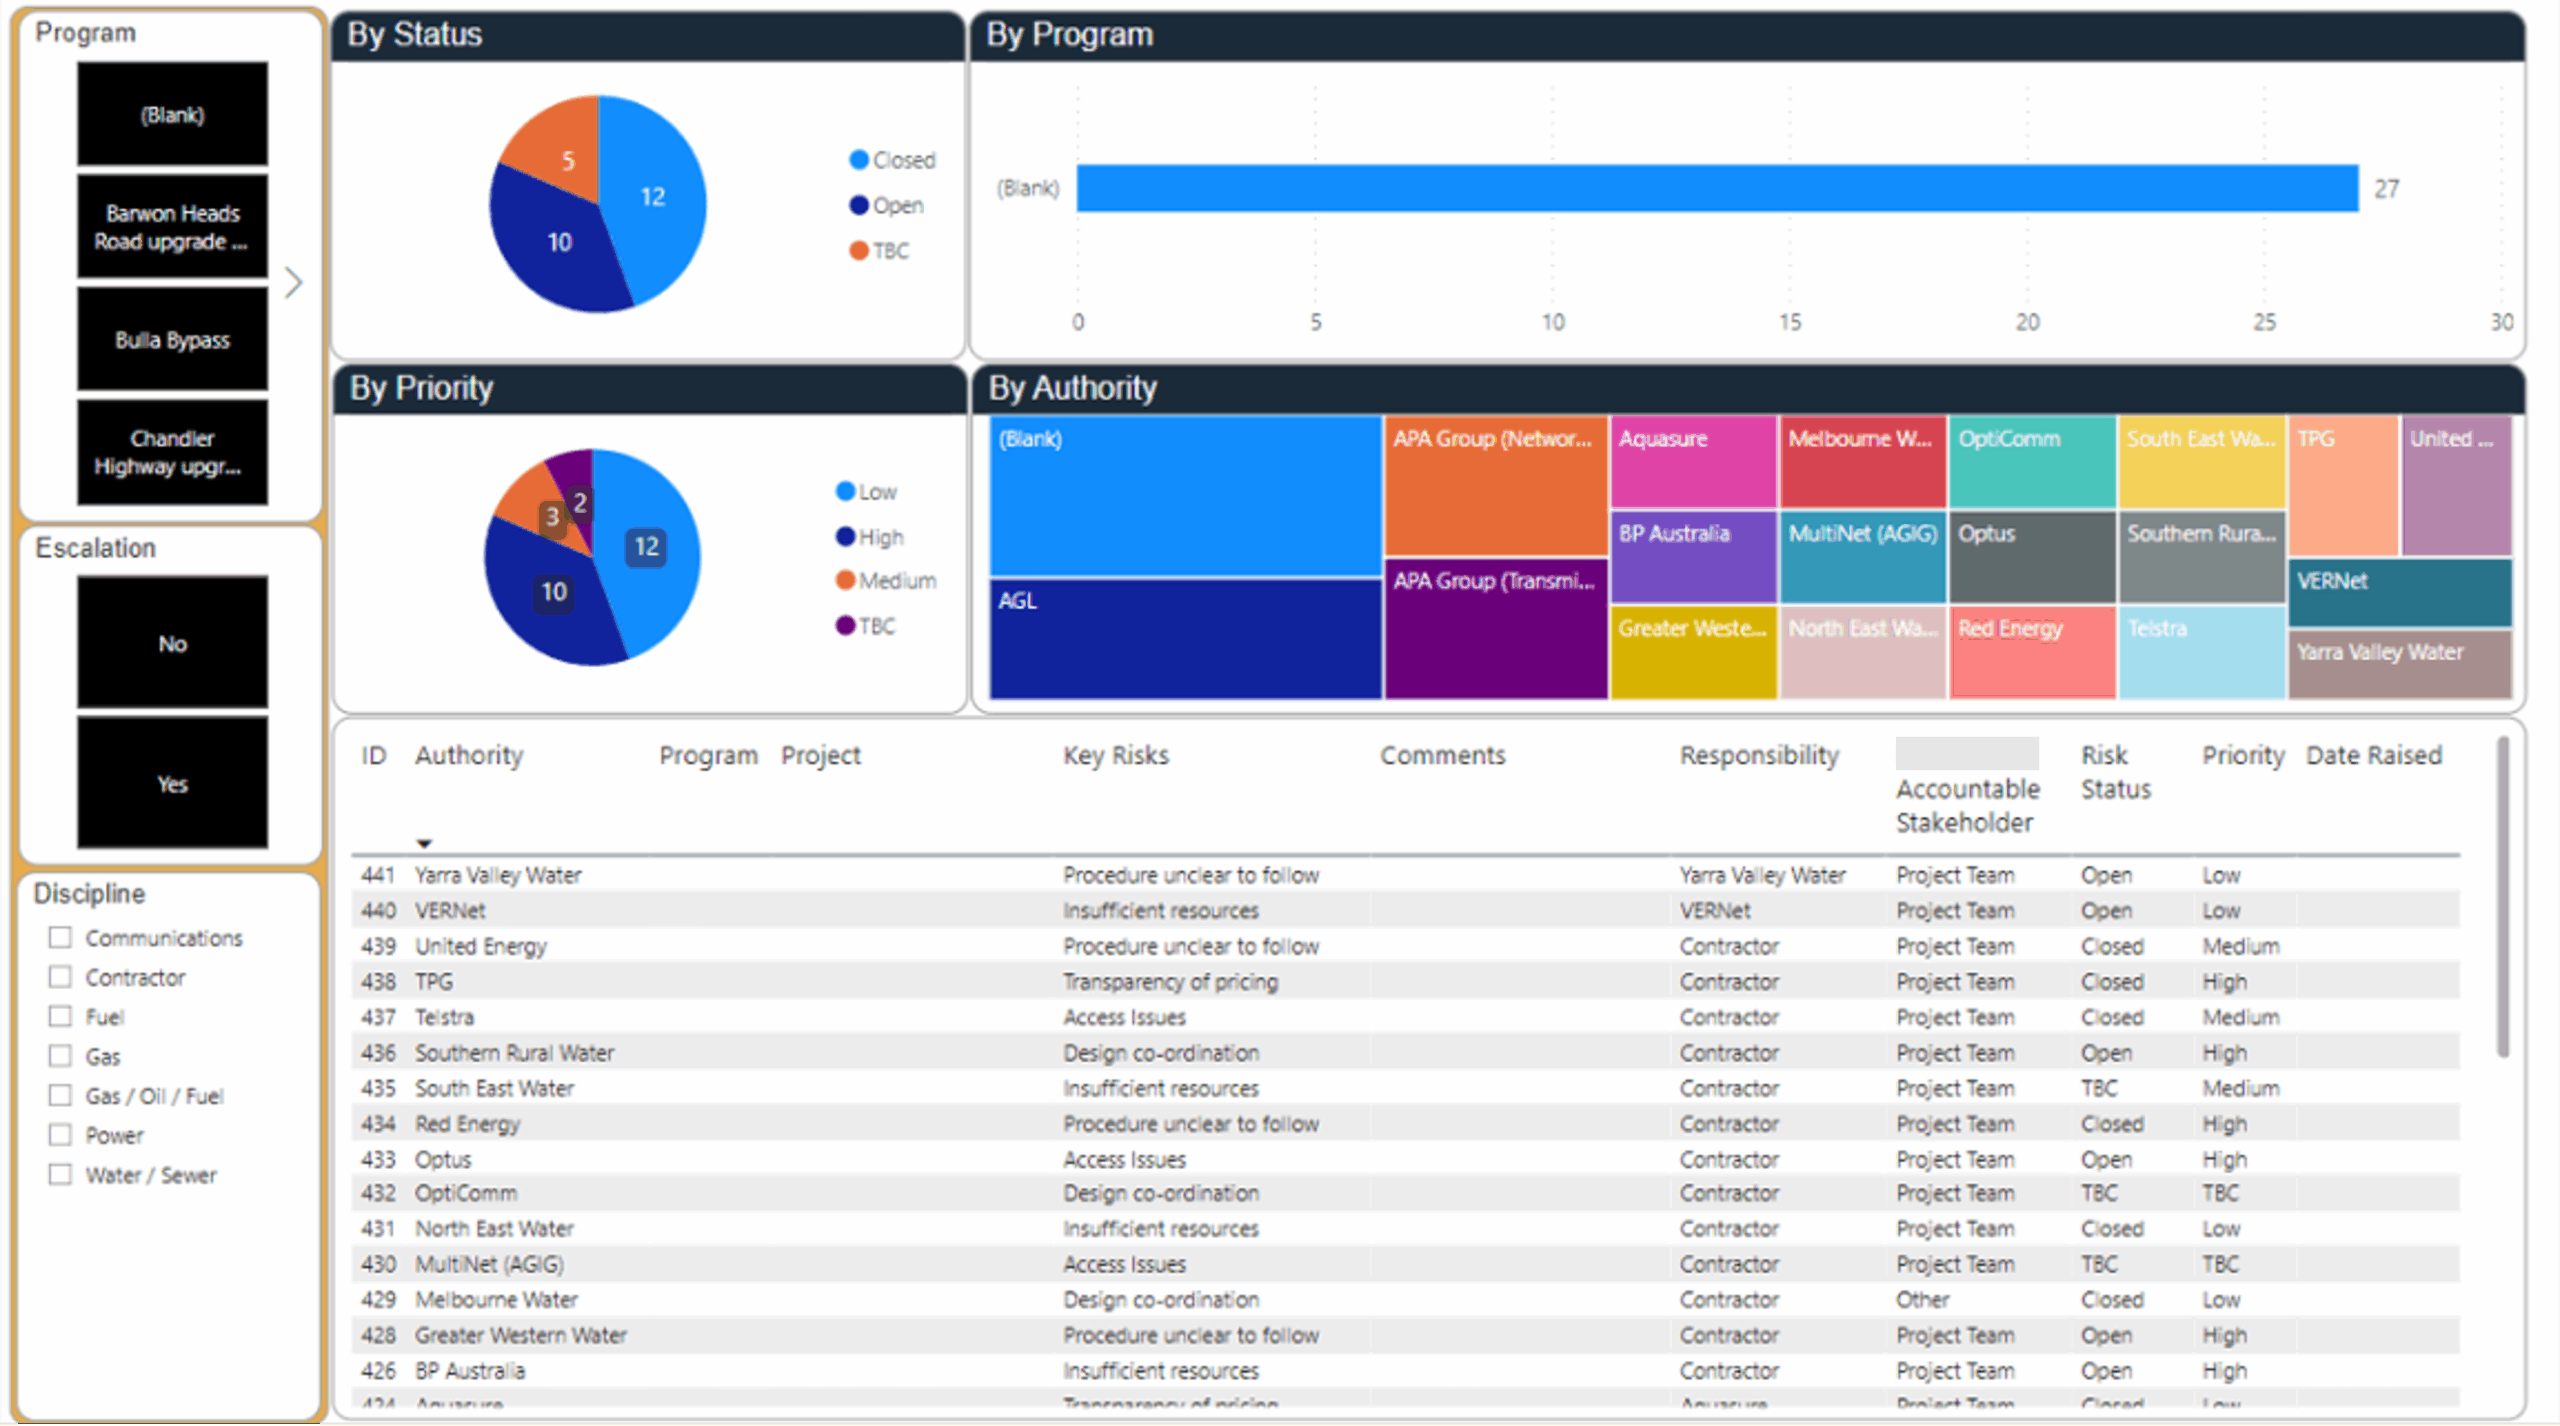Click Open legend marker in By Status
2560x1426 pixels.
(858, 205)
